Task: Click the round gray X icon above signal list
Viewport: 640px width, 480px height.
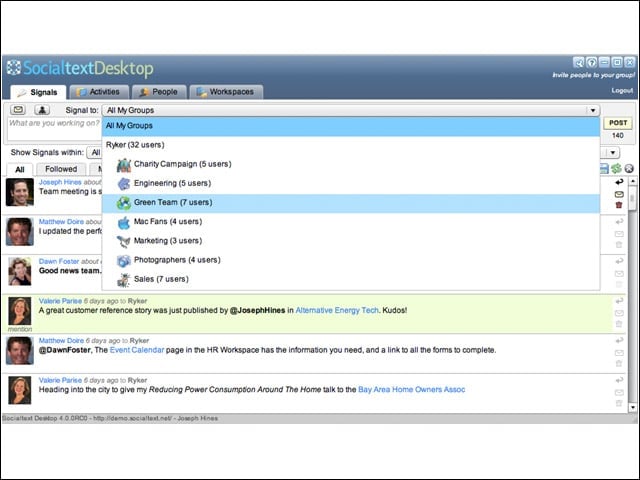Action: point(629,168)
